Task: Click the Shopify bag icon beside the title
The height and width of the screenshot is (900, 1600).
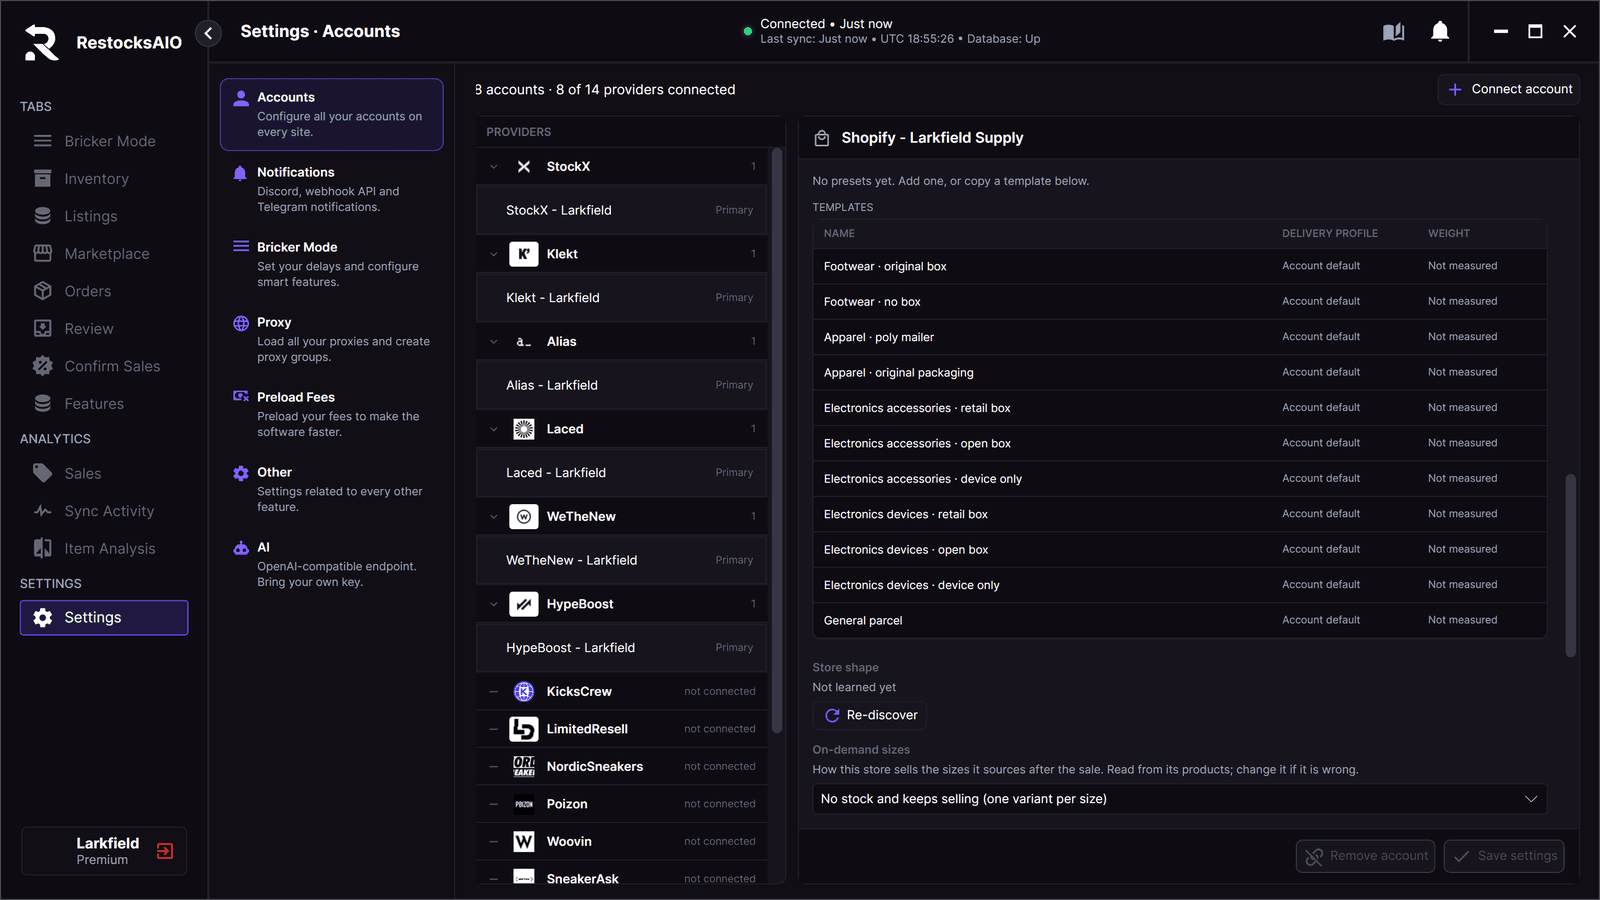Action: (822, 138)
